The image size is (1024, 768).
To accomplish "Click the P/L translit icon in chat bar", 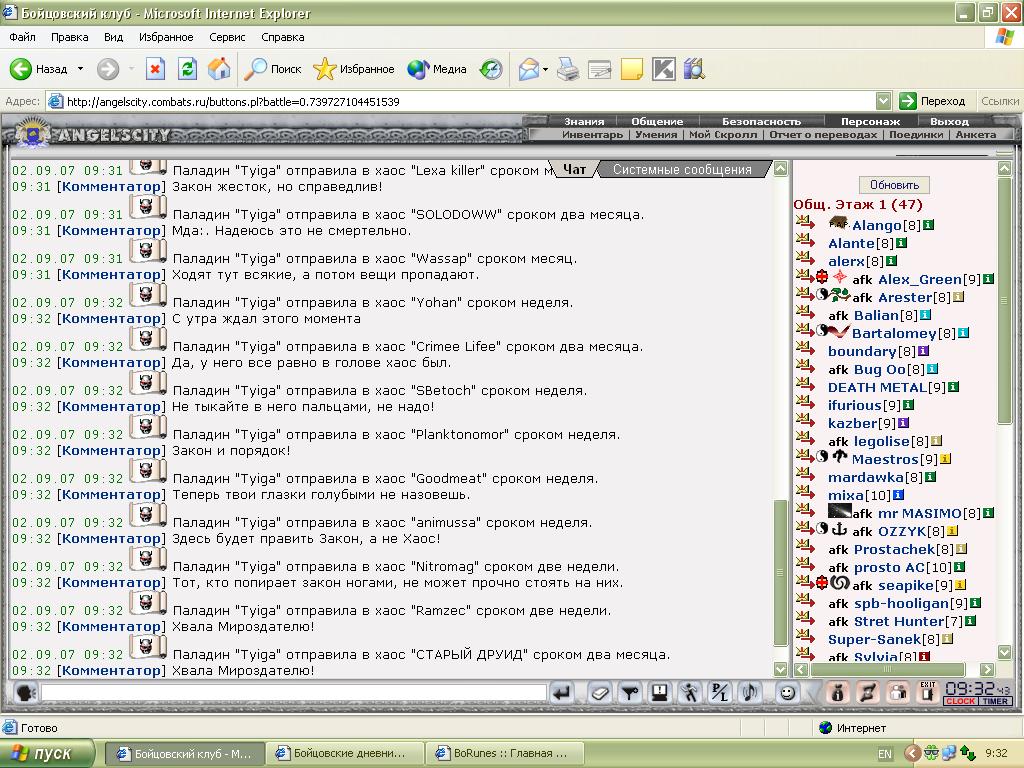I will pos(720,692).
